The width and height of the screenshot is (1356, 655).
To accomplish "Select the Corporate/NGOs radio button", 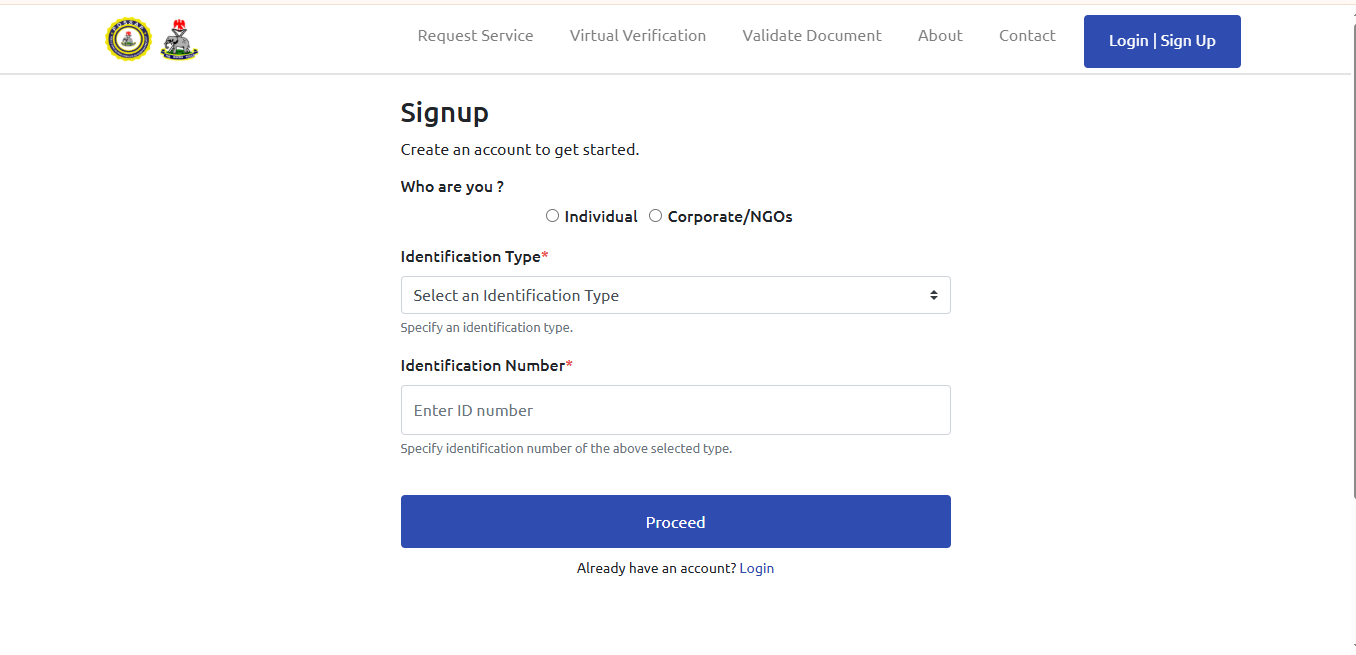I will coord(655,216).
